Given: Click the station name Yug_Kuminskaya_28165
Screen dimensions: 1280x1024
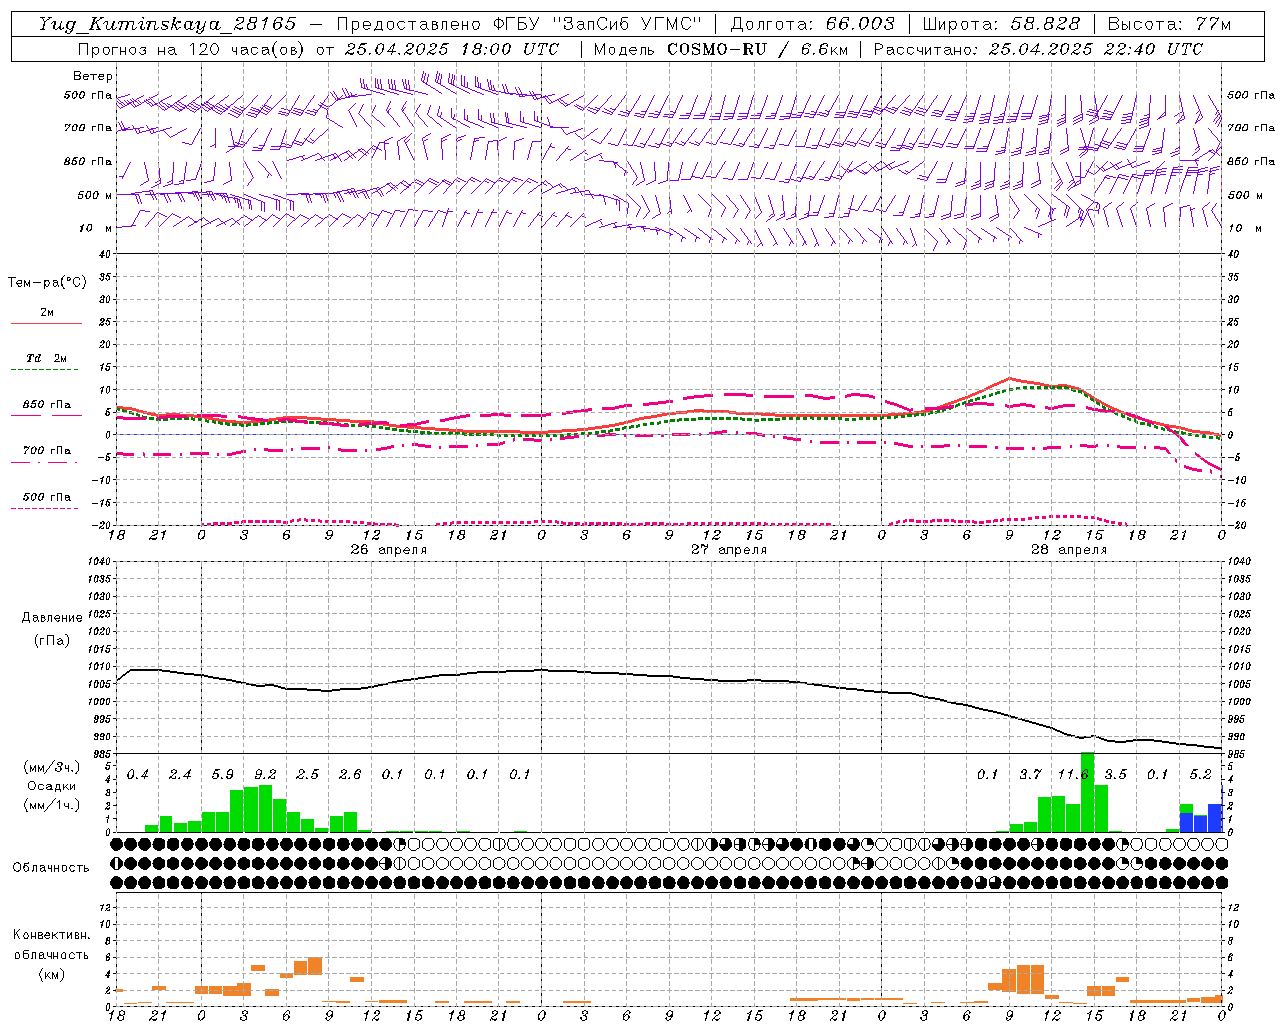Looking at the screenshot, I should (x=168, y=24).
